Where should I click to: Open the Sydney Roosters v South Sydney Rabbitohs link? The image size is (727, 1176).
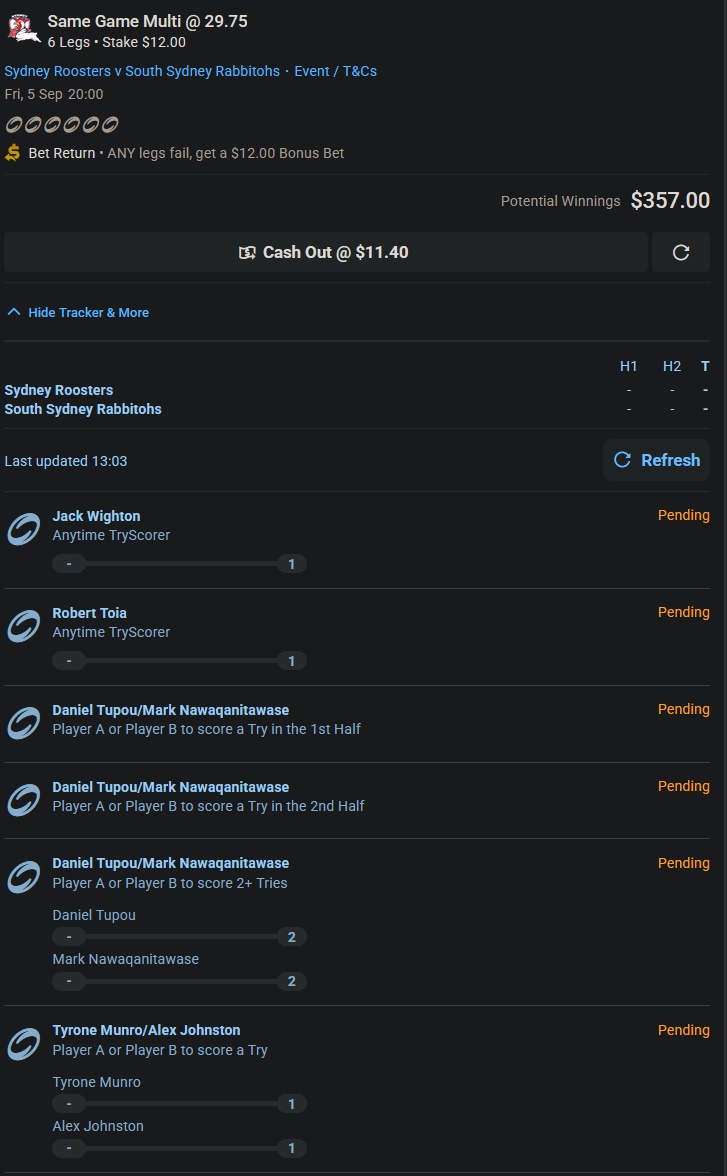coord(142,71)
